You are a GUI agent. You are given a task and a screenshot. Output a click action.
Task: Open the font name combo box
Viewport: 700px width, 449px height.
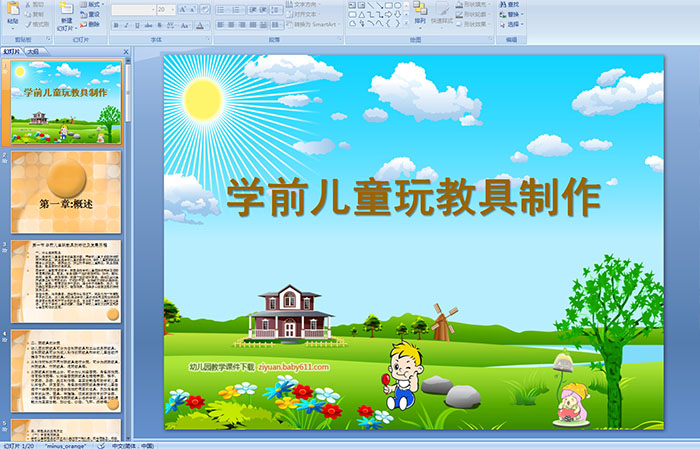(133, 10)
